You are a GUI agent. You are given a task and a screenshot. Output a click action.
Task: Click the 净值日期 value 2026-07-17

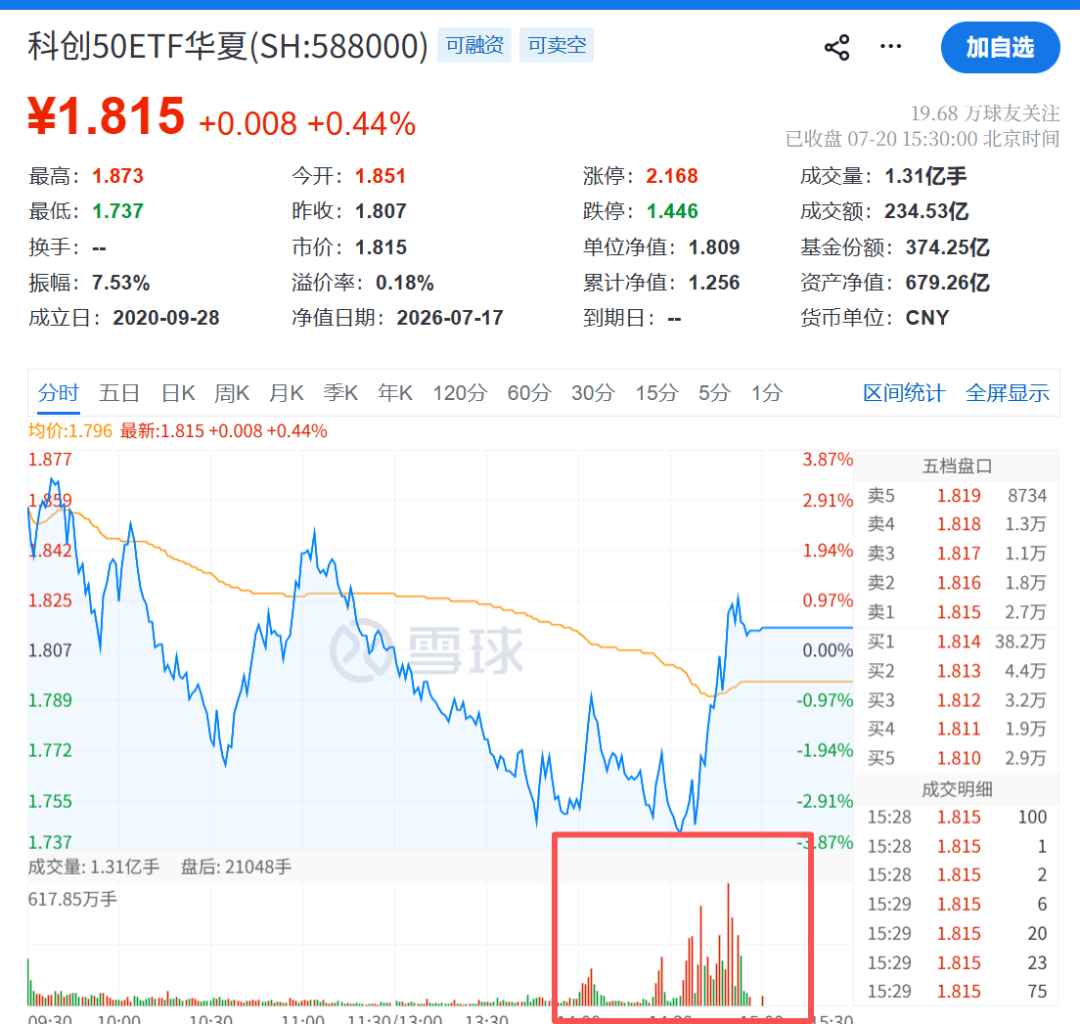click(450, 318)
